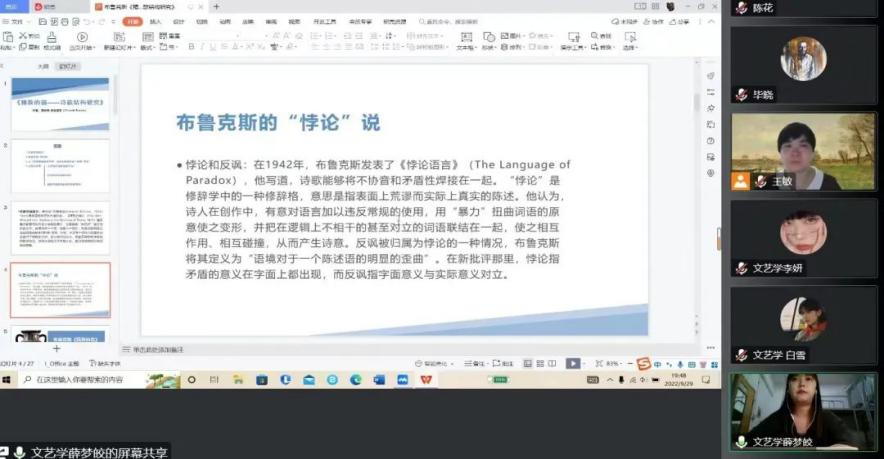
Task: Open the 新建幻灯片 new slide dropdown
Action: 118,47
